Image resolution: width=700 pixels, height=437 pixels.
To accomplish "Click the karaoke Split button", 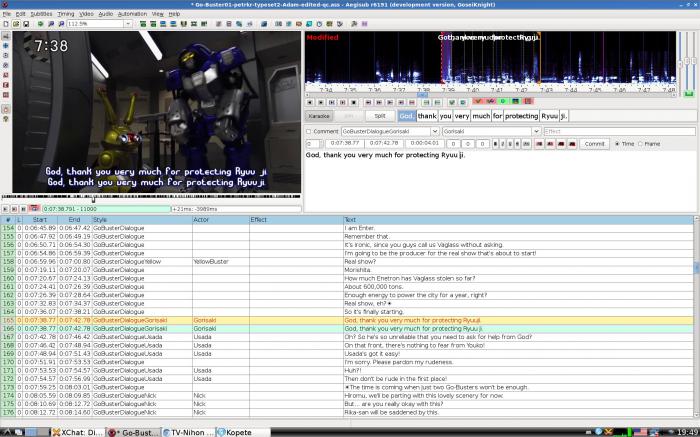I will pyautogui.click(x=380, y=116).
